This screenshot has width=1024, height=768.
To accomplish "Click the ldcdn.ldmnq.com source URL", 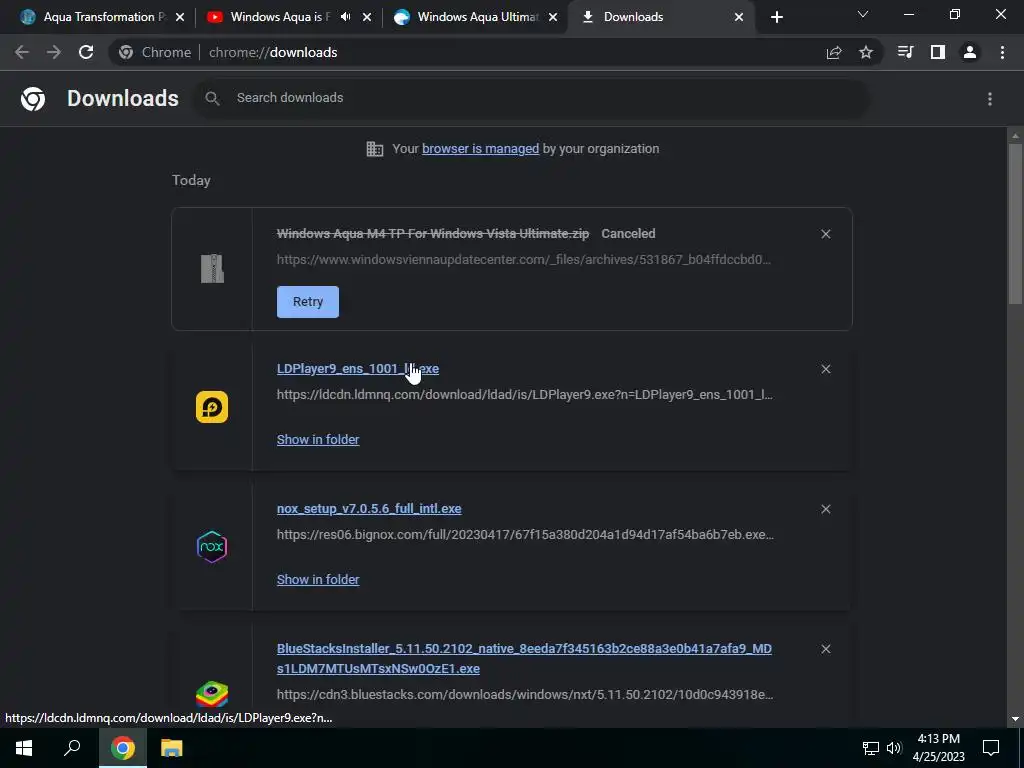I will 524,394.
